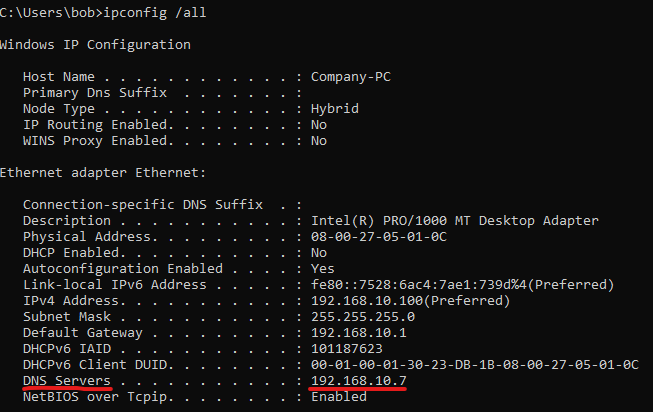
Task: Select the fe80 link-local IPv6 address
Action: tap(419, 285)
